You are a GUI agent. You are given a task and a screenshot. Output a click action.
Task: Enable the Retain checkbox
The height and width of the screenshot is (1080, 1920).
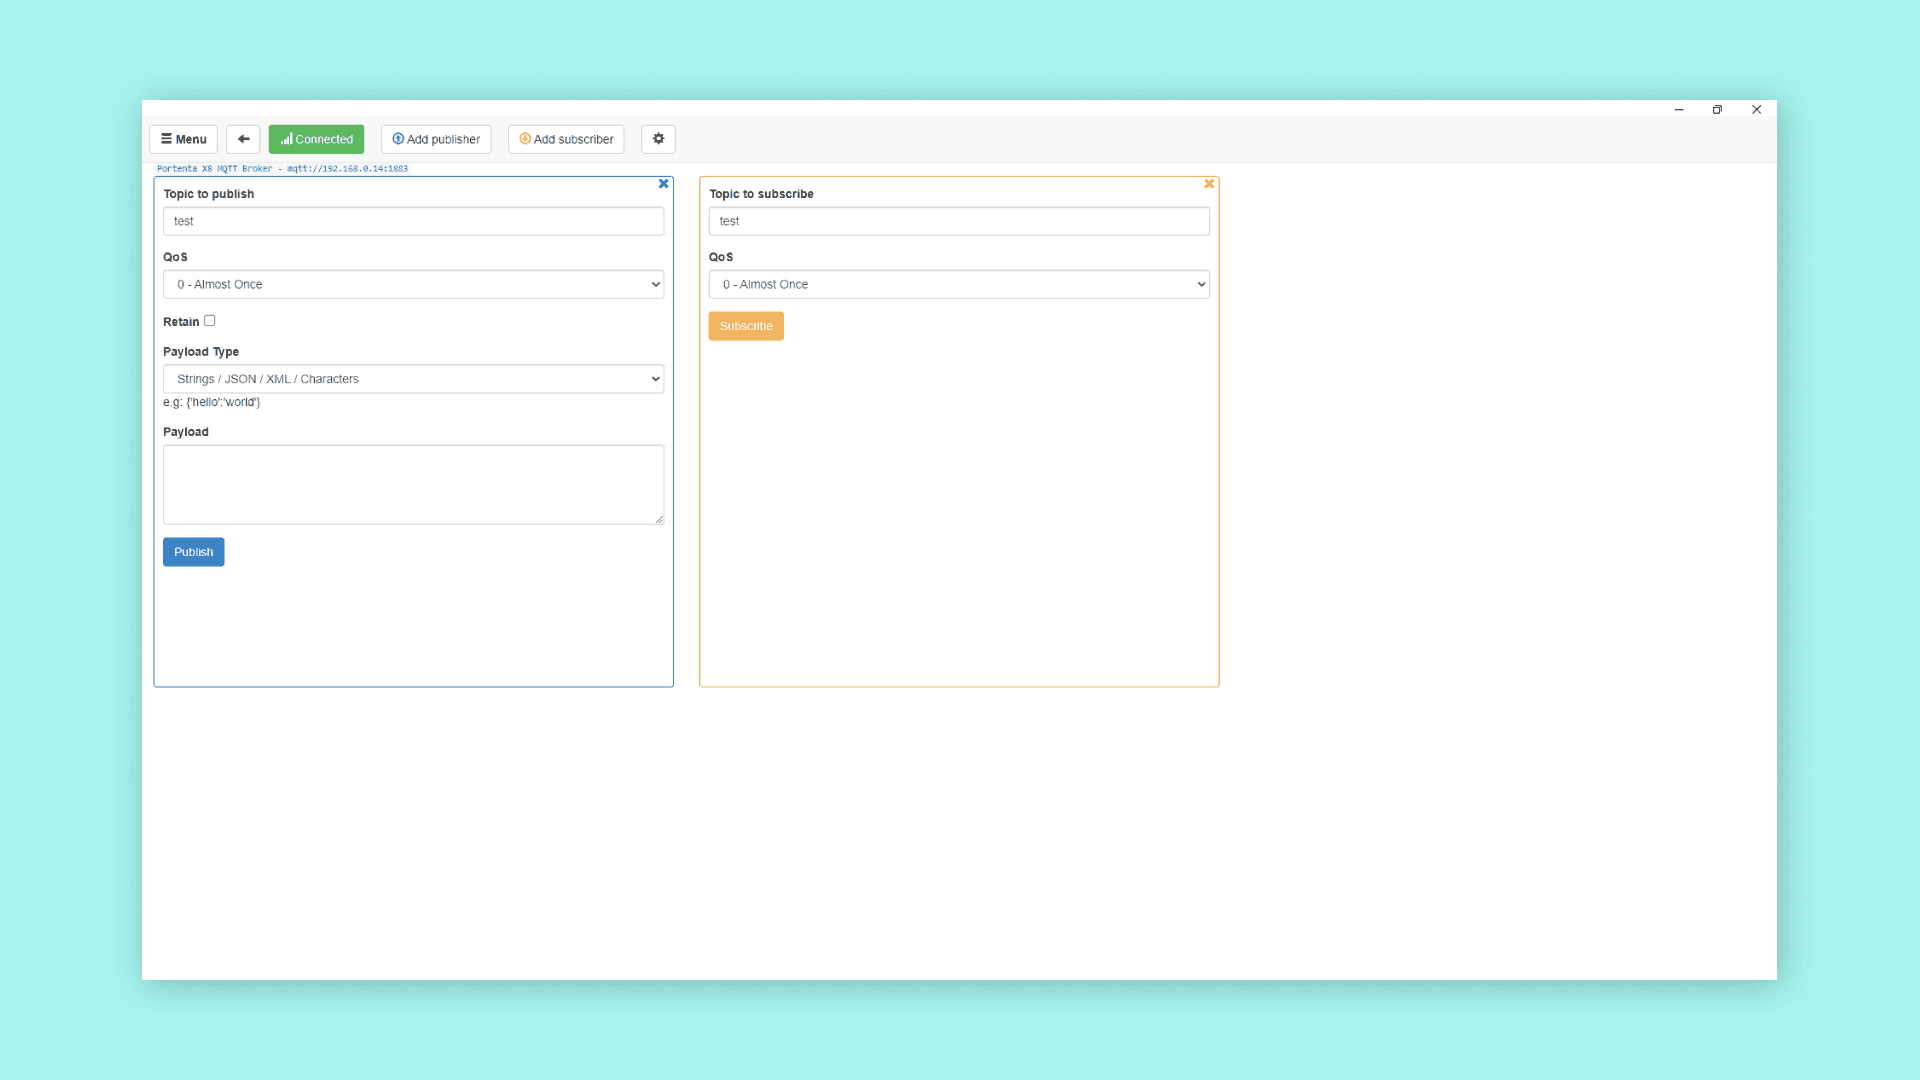[210, 321]
